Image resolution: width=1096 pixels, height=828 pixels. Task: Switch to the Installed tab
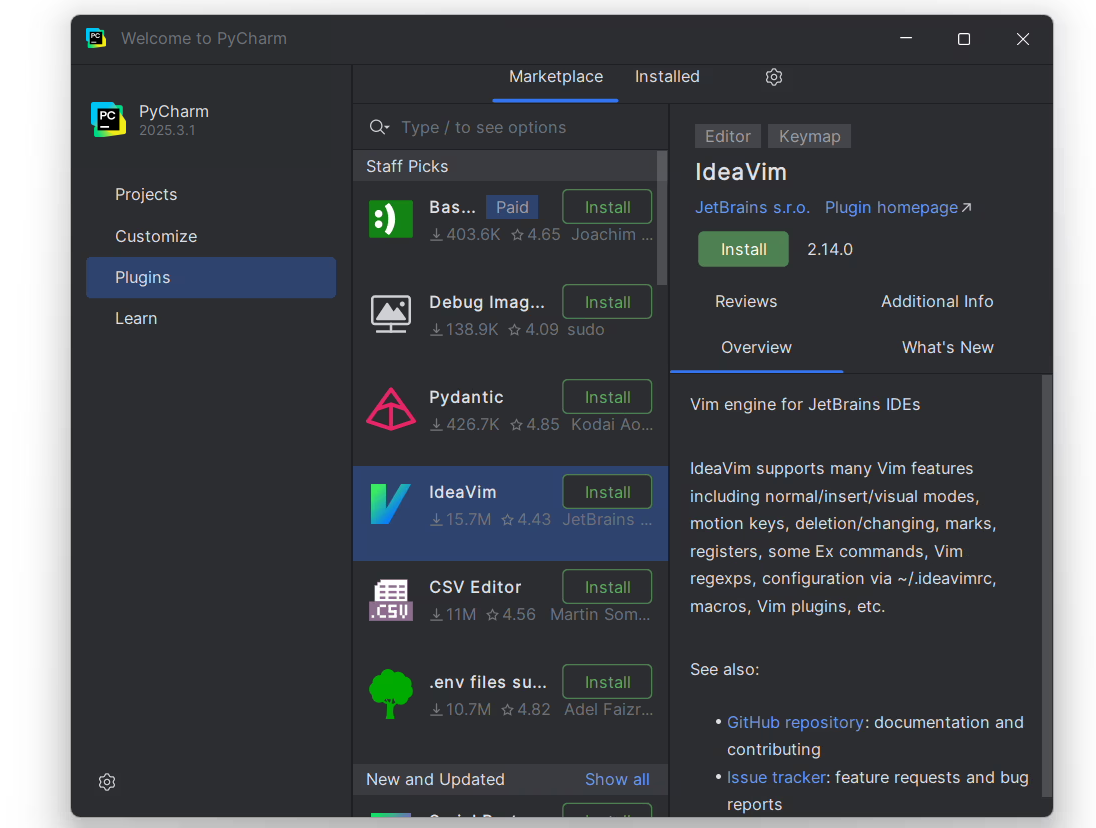click(667, 77)
